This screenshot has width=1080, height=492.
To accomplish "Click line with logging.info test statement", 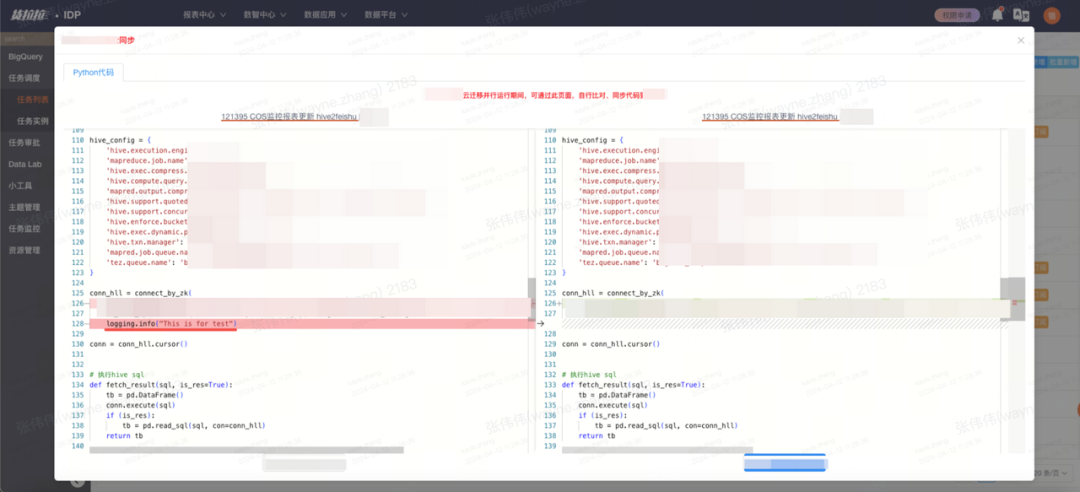I will tap(171, 324).
